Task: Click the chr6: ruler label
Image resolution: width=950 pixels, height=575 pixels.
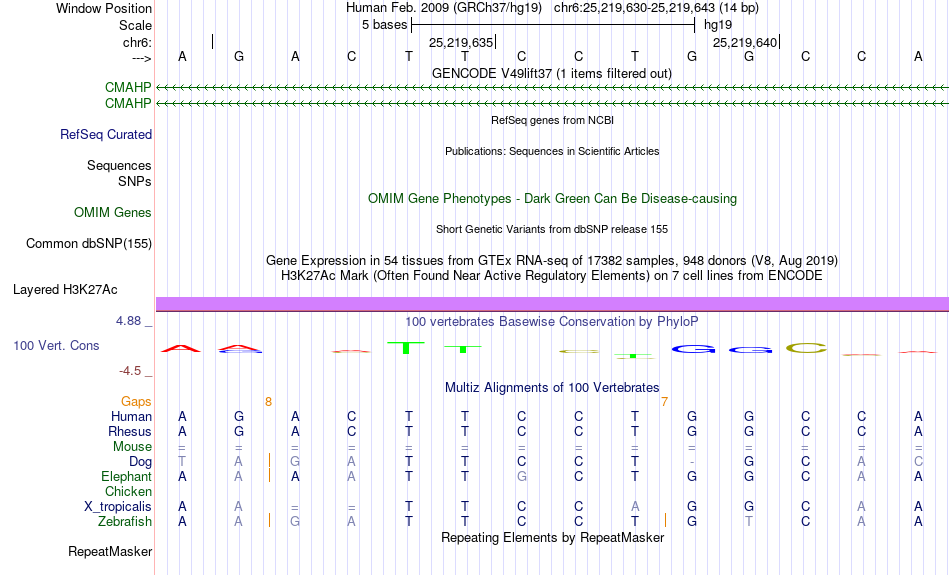Action: [137, 42]
